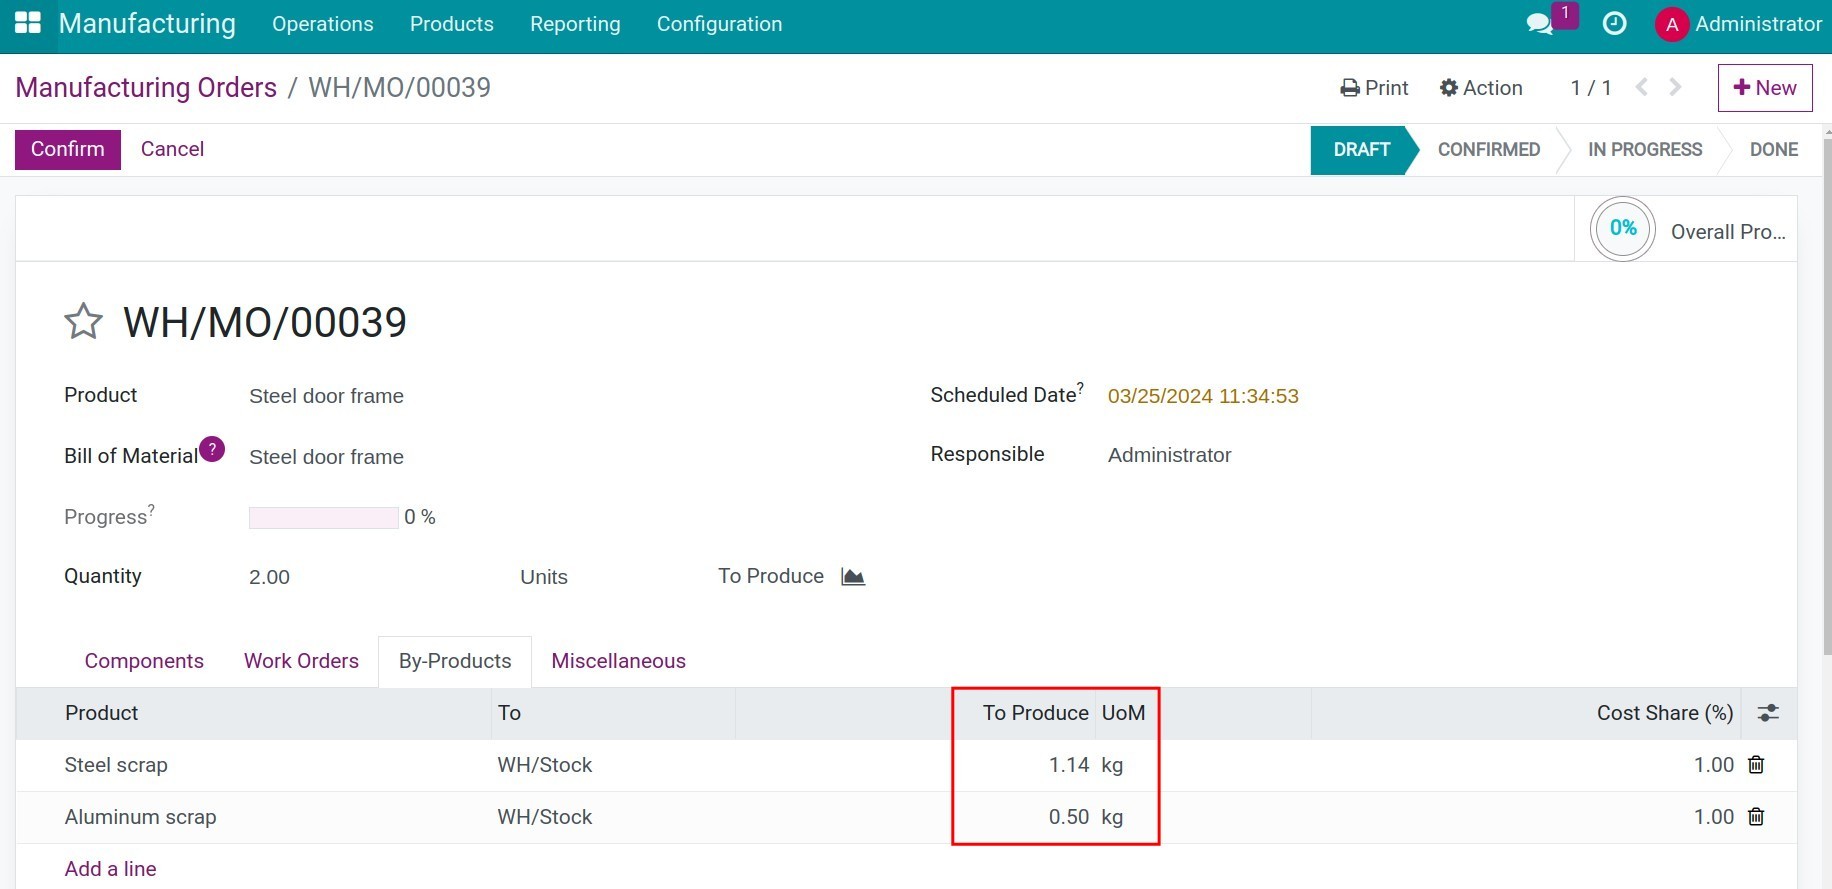Click the record pager 1 / 1
The width and height of the screenshot is (1832, 889).
coord(1591,88)
